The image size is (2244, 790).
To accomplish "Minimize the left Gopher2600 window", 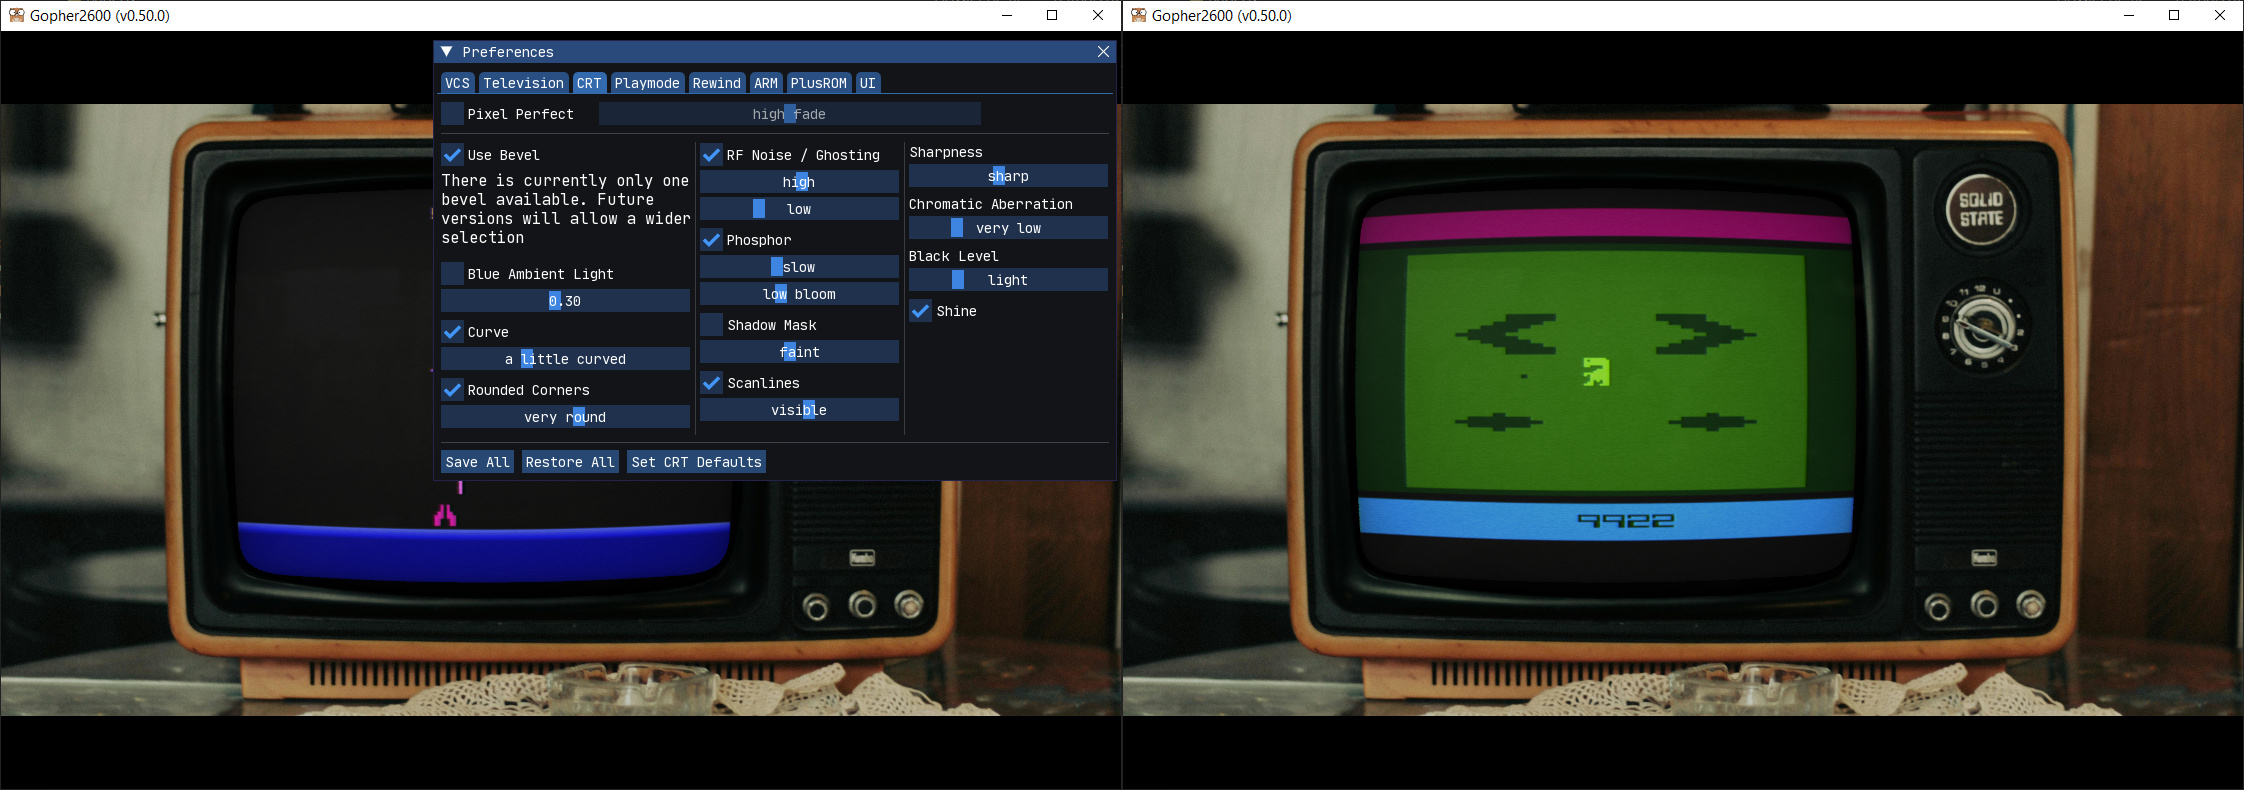I will point(1007,15).
